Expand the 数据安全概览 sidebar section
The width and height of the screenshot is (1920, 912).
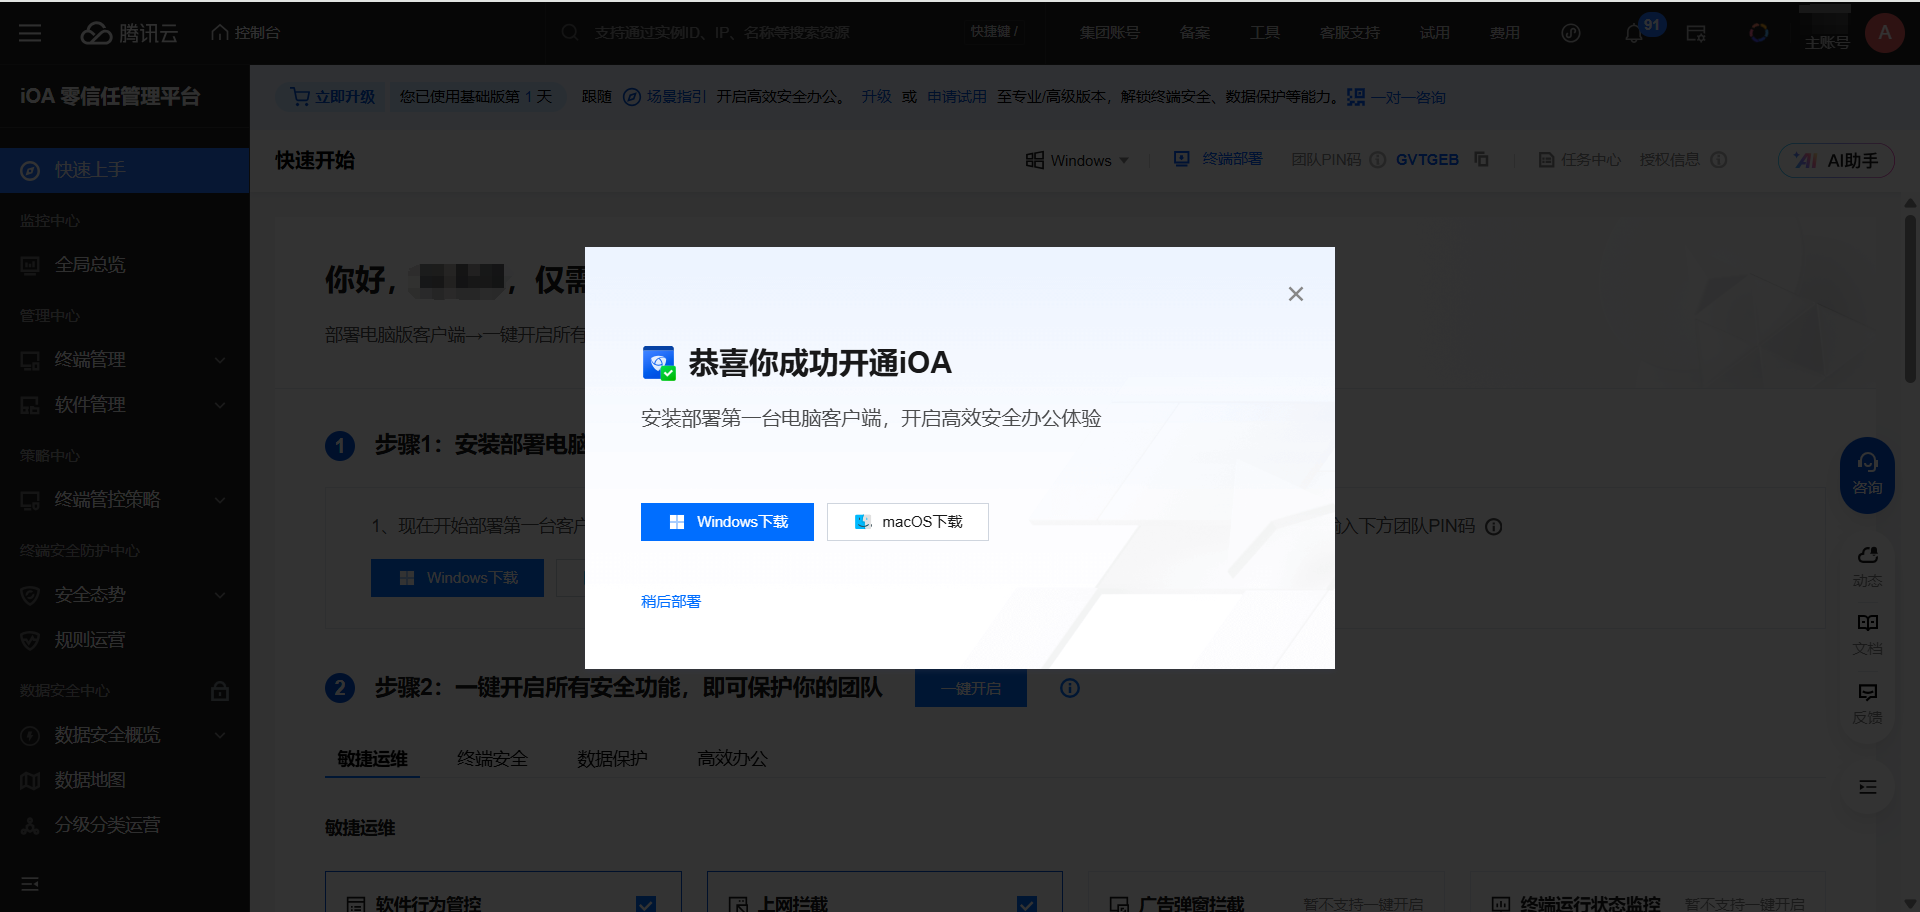pos(125,735)
